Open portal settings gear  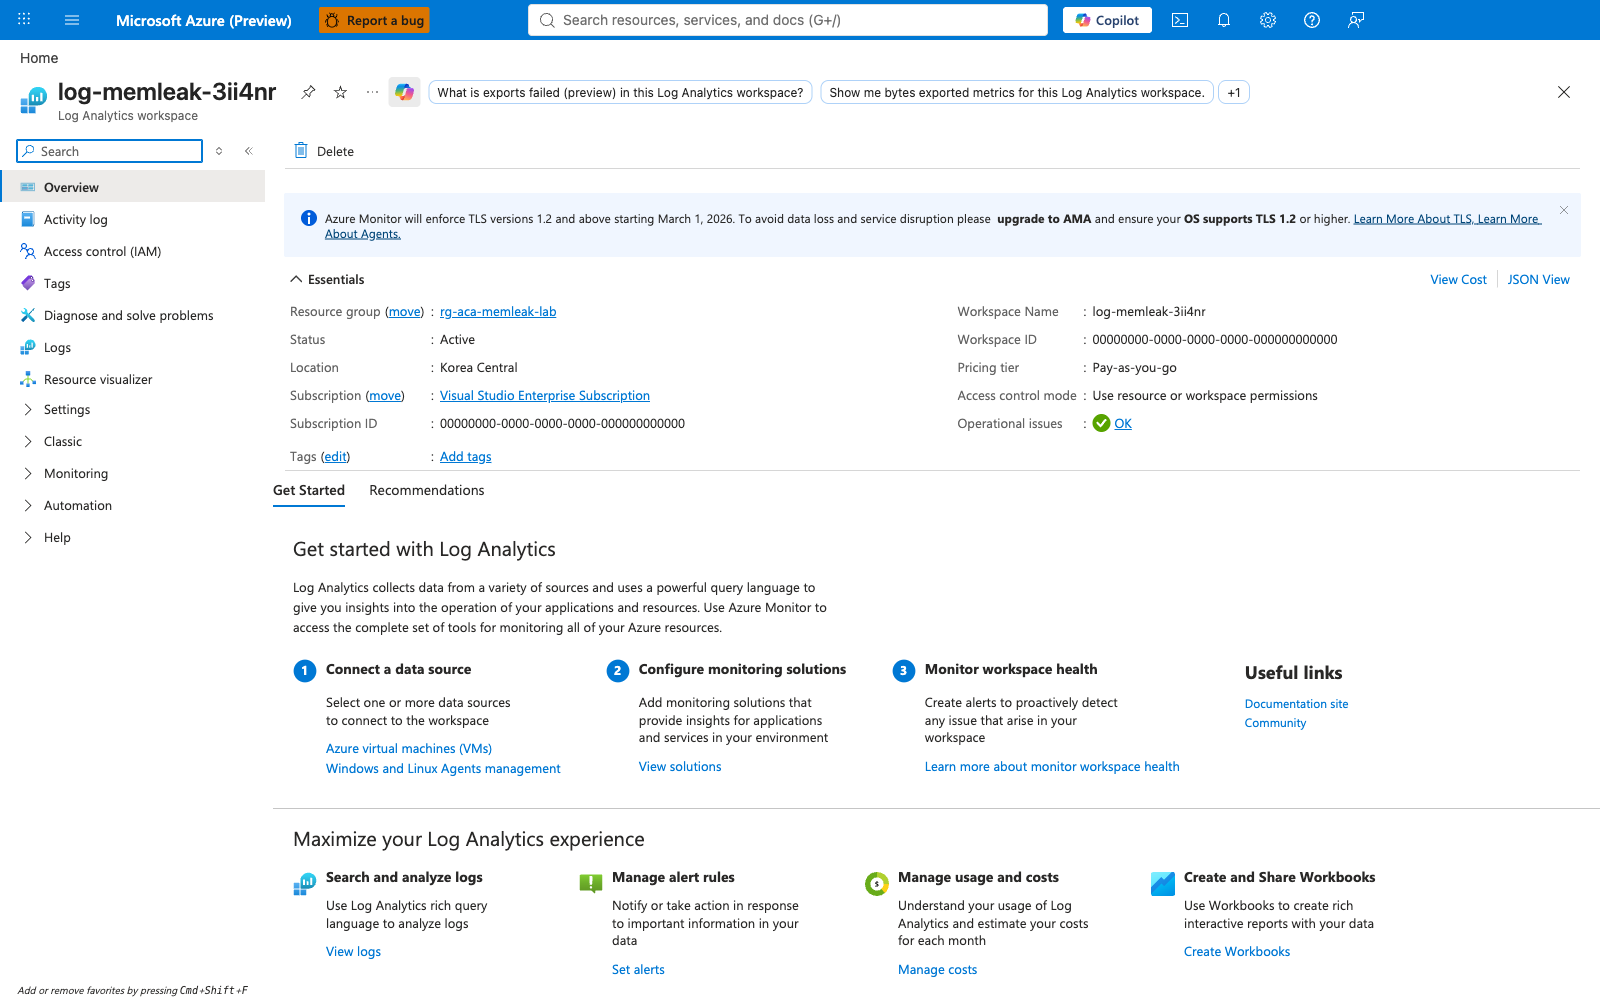(x=1268, y=20)
